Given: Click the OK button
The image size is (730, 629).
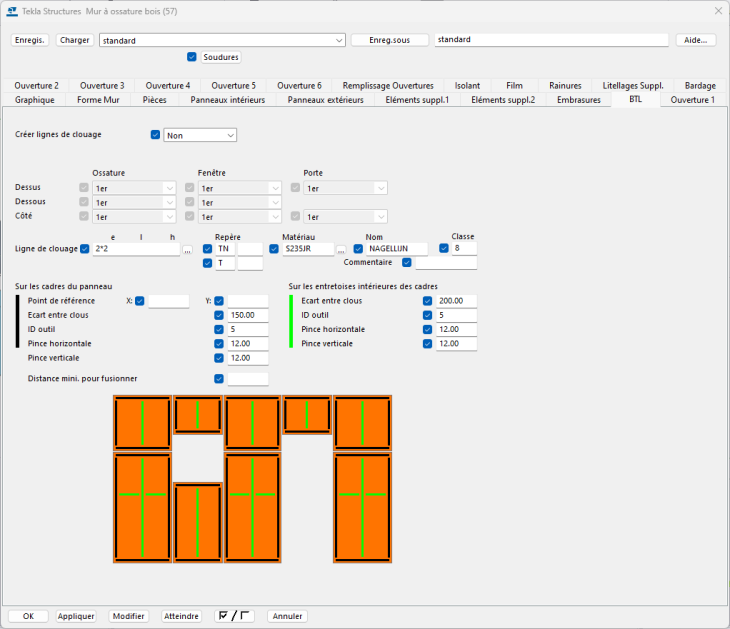Looking at the screenshot, I should click(28, 616).
